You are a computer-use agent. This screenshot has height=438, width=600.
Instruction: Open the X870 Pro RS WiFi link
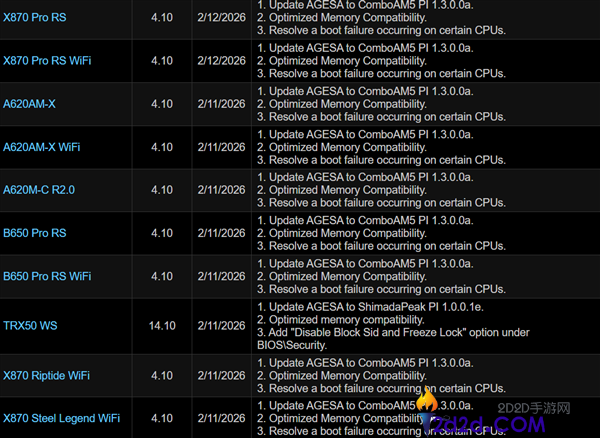tap(47, 61)
